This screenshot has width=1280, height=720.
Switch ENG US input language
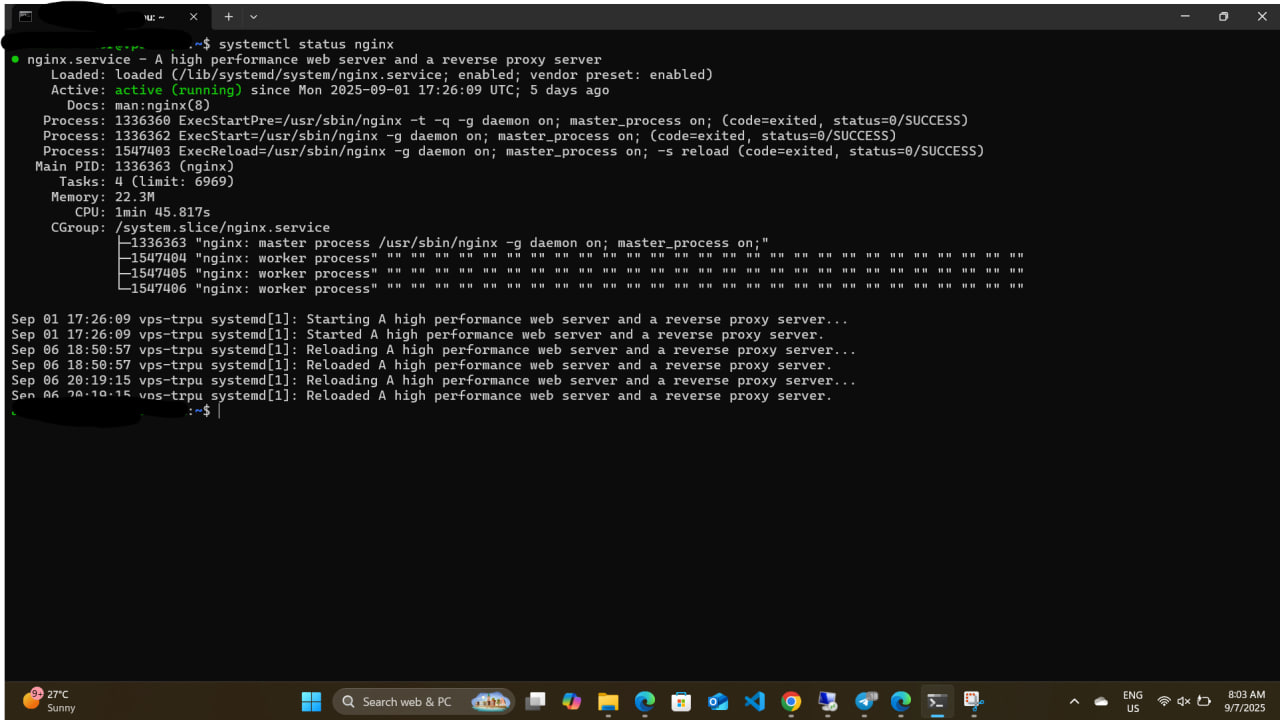click(x=1132, y=701)
